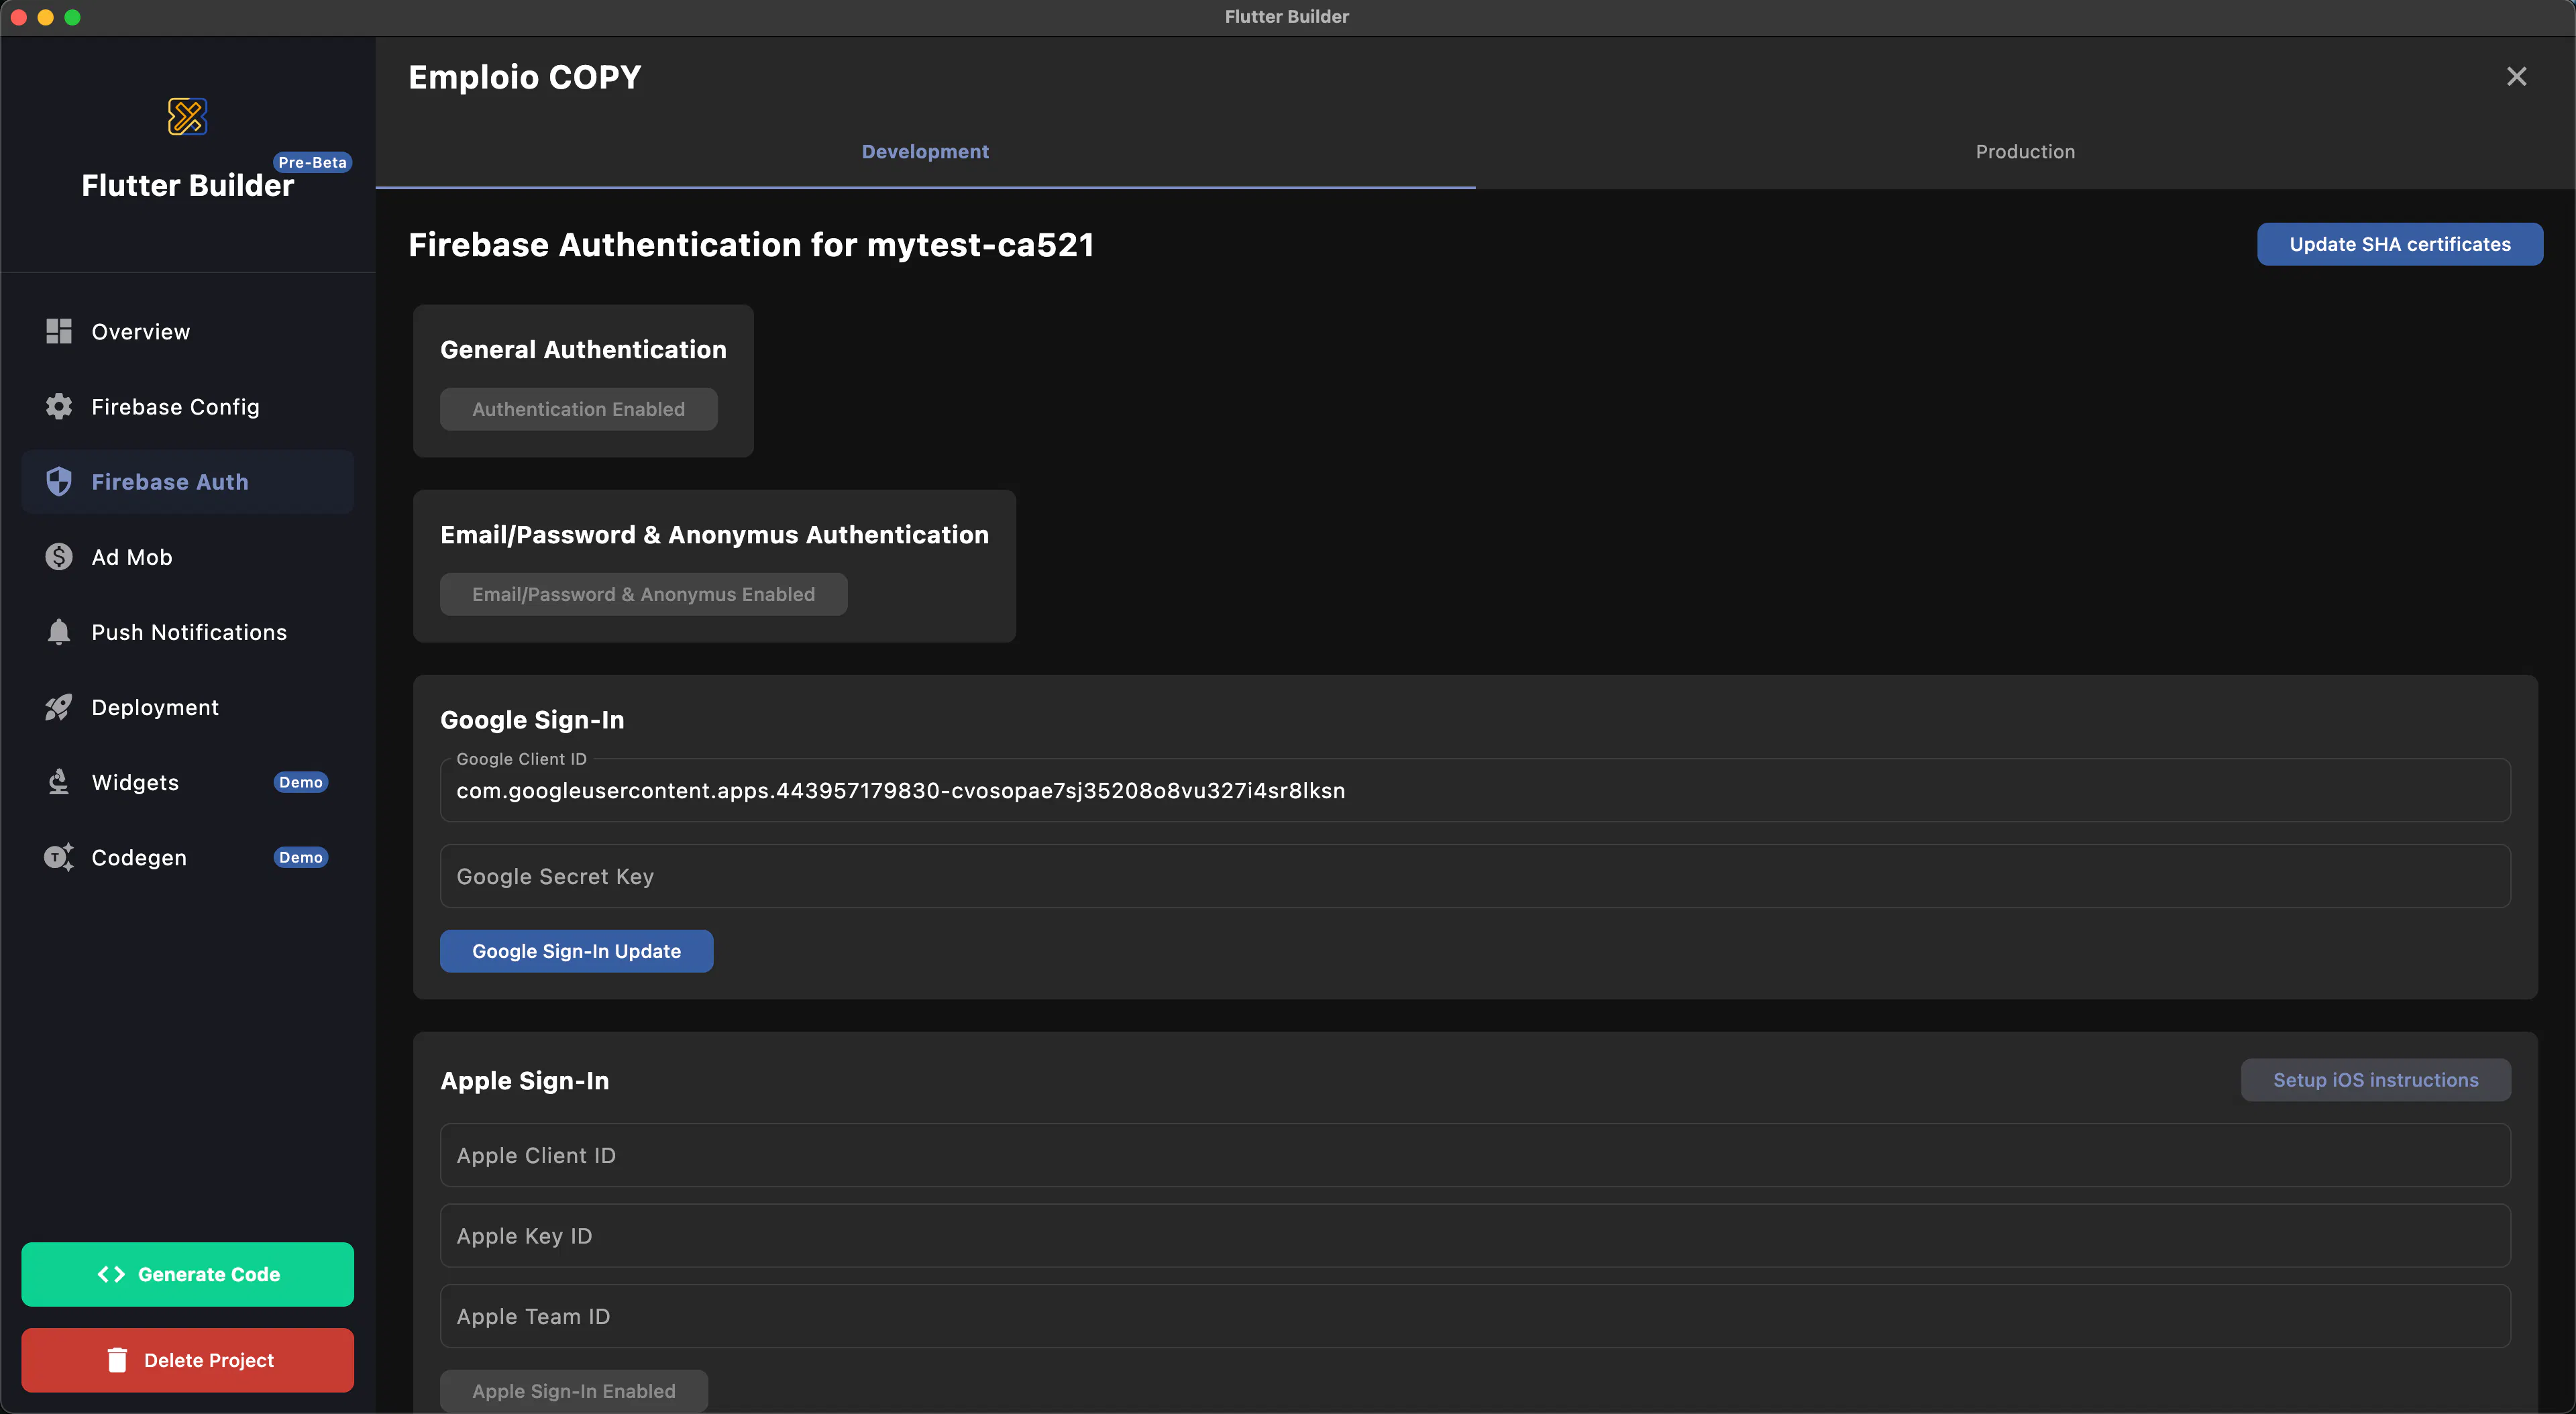Viewport: 2576px width, 1414px height.
Task: Open the Widgets demo section
Action: tap(188, 782)
